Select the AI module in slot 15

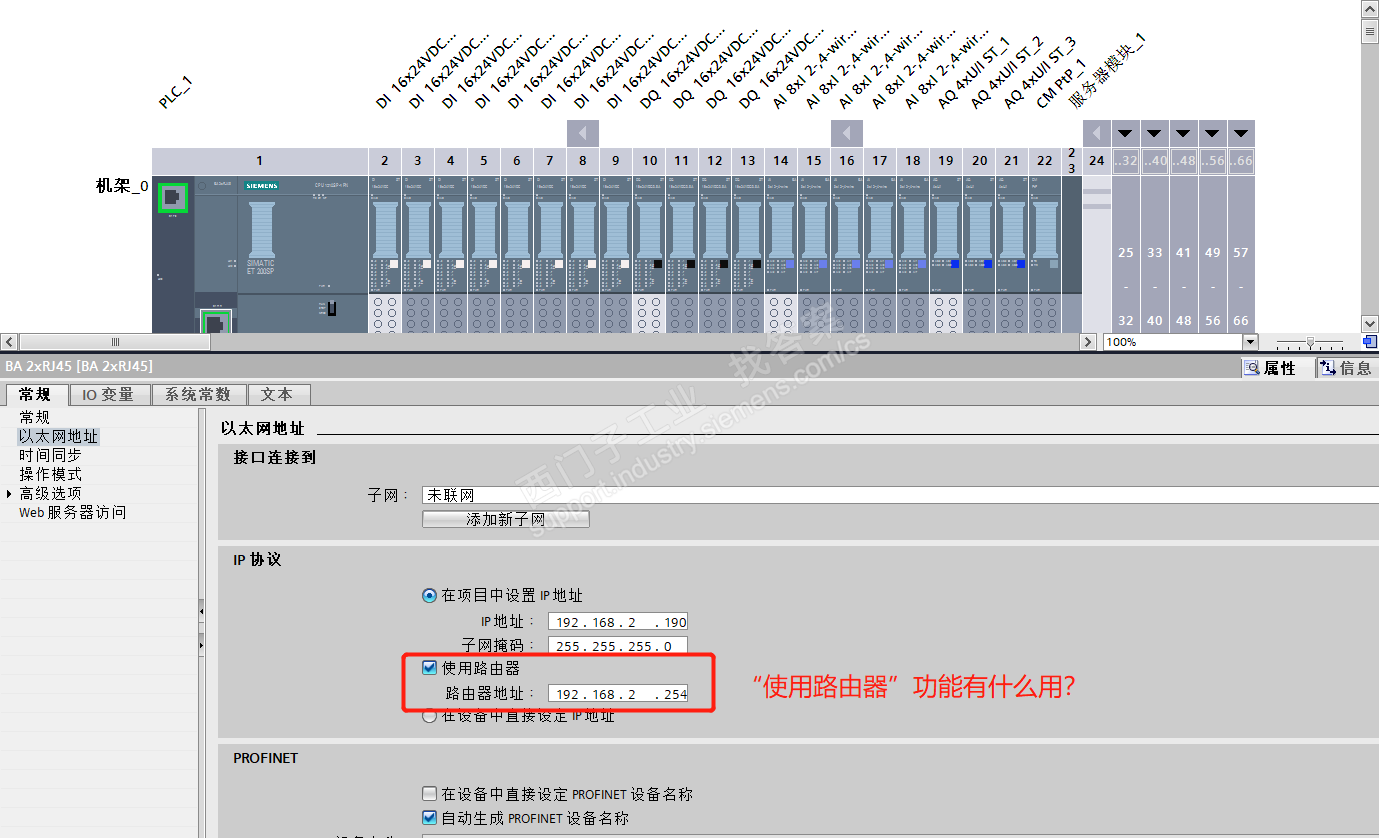click(813, 254)
